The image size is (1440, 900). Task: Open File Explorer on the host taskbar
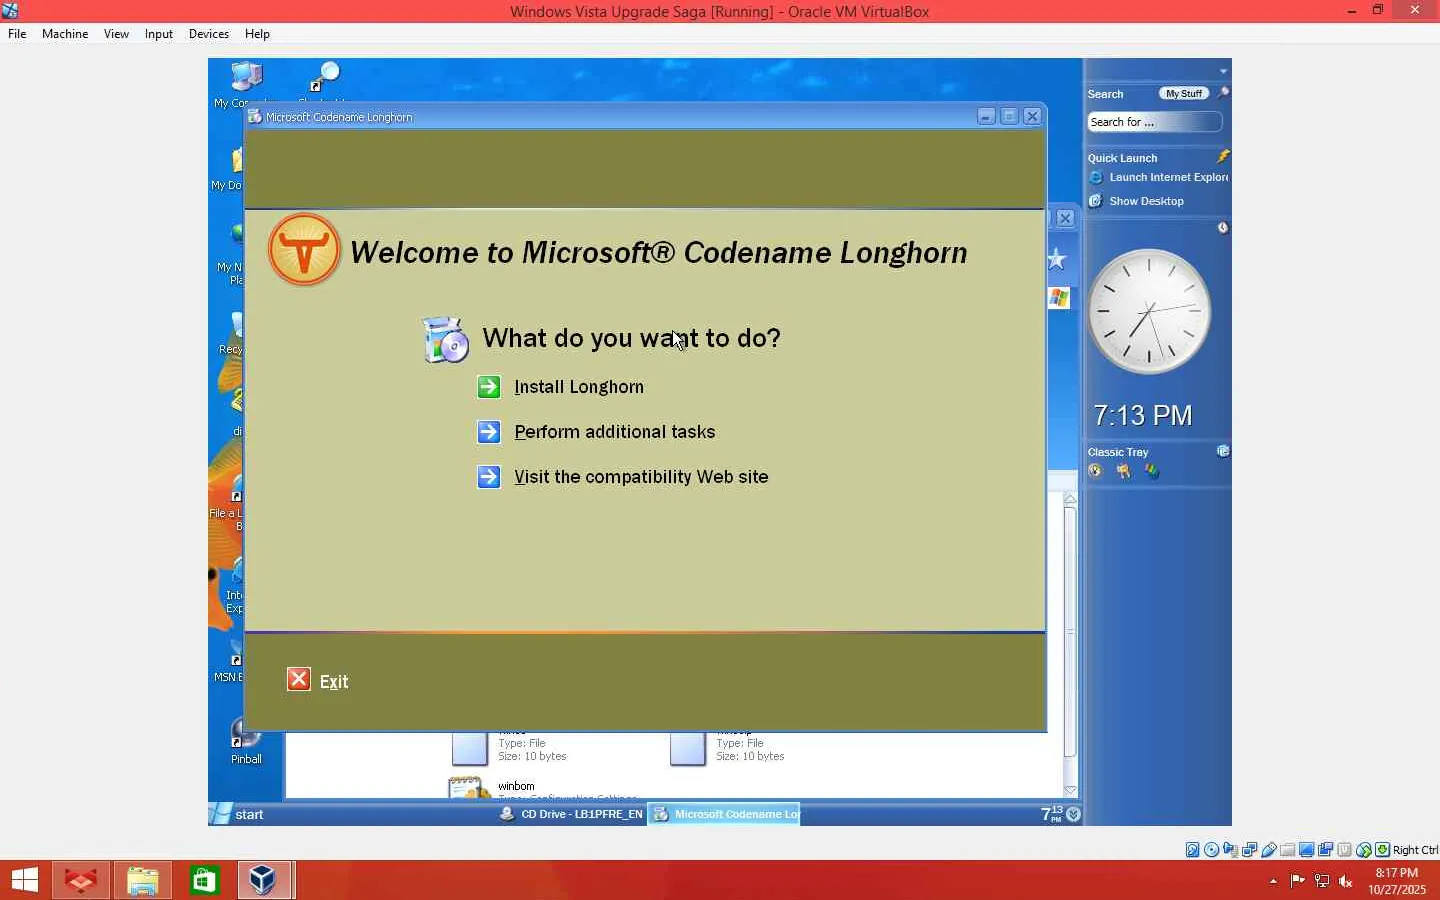pos(142,880)
